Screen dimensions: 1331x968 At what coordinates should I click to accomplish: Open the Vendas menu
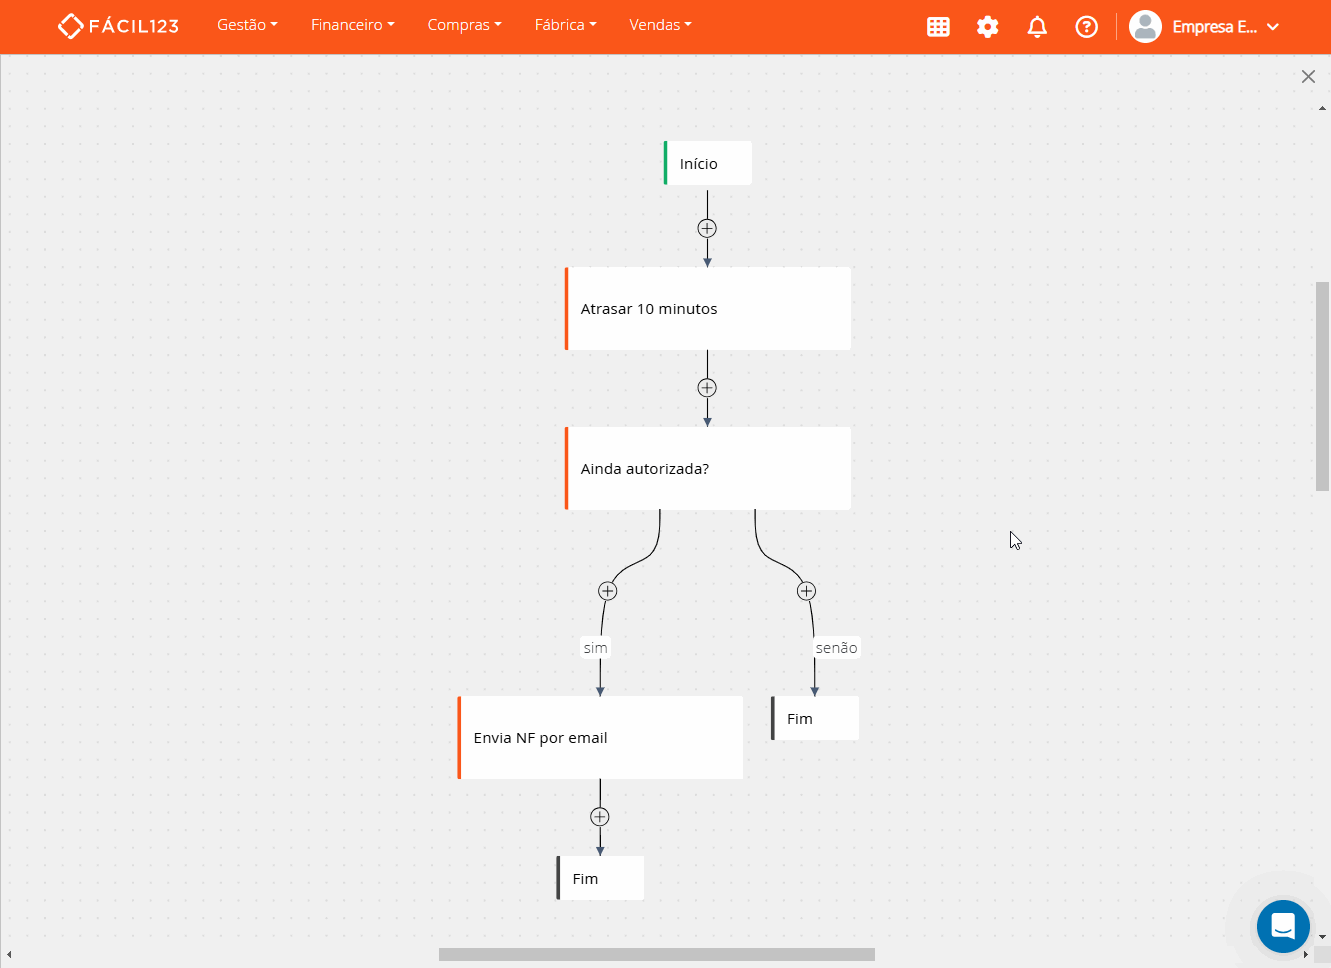660,25
